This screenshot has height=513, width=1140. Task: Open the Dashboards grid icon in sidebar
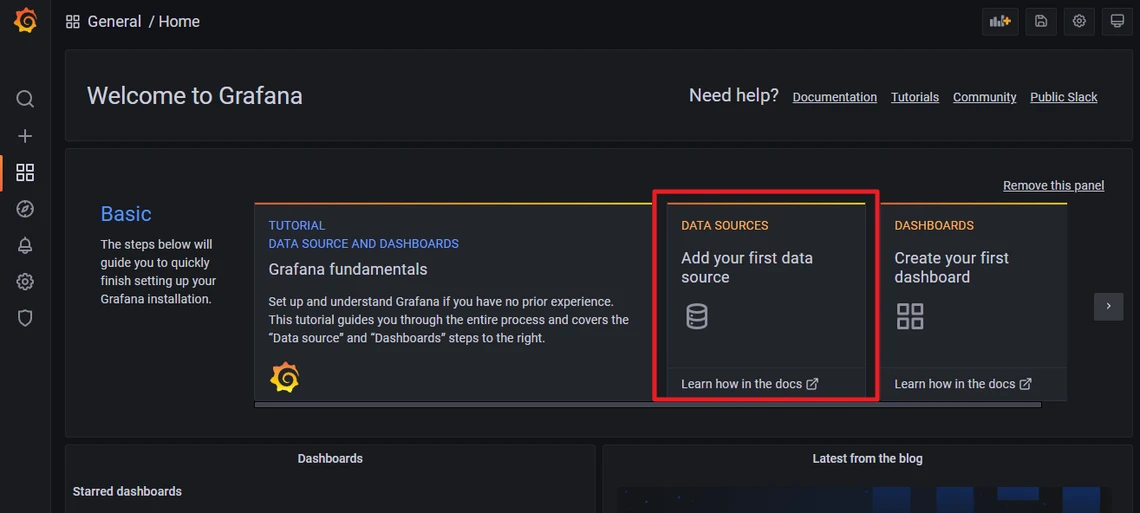[25, 173]
